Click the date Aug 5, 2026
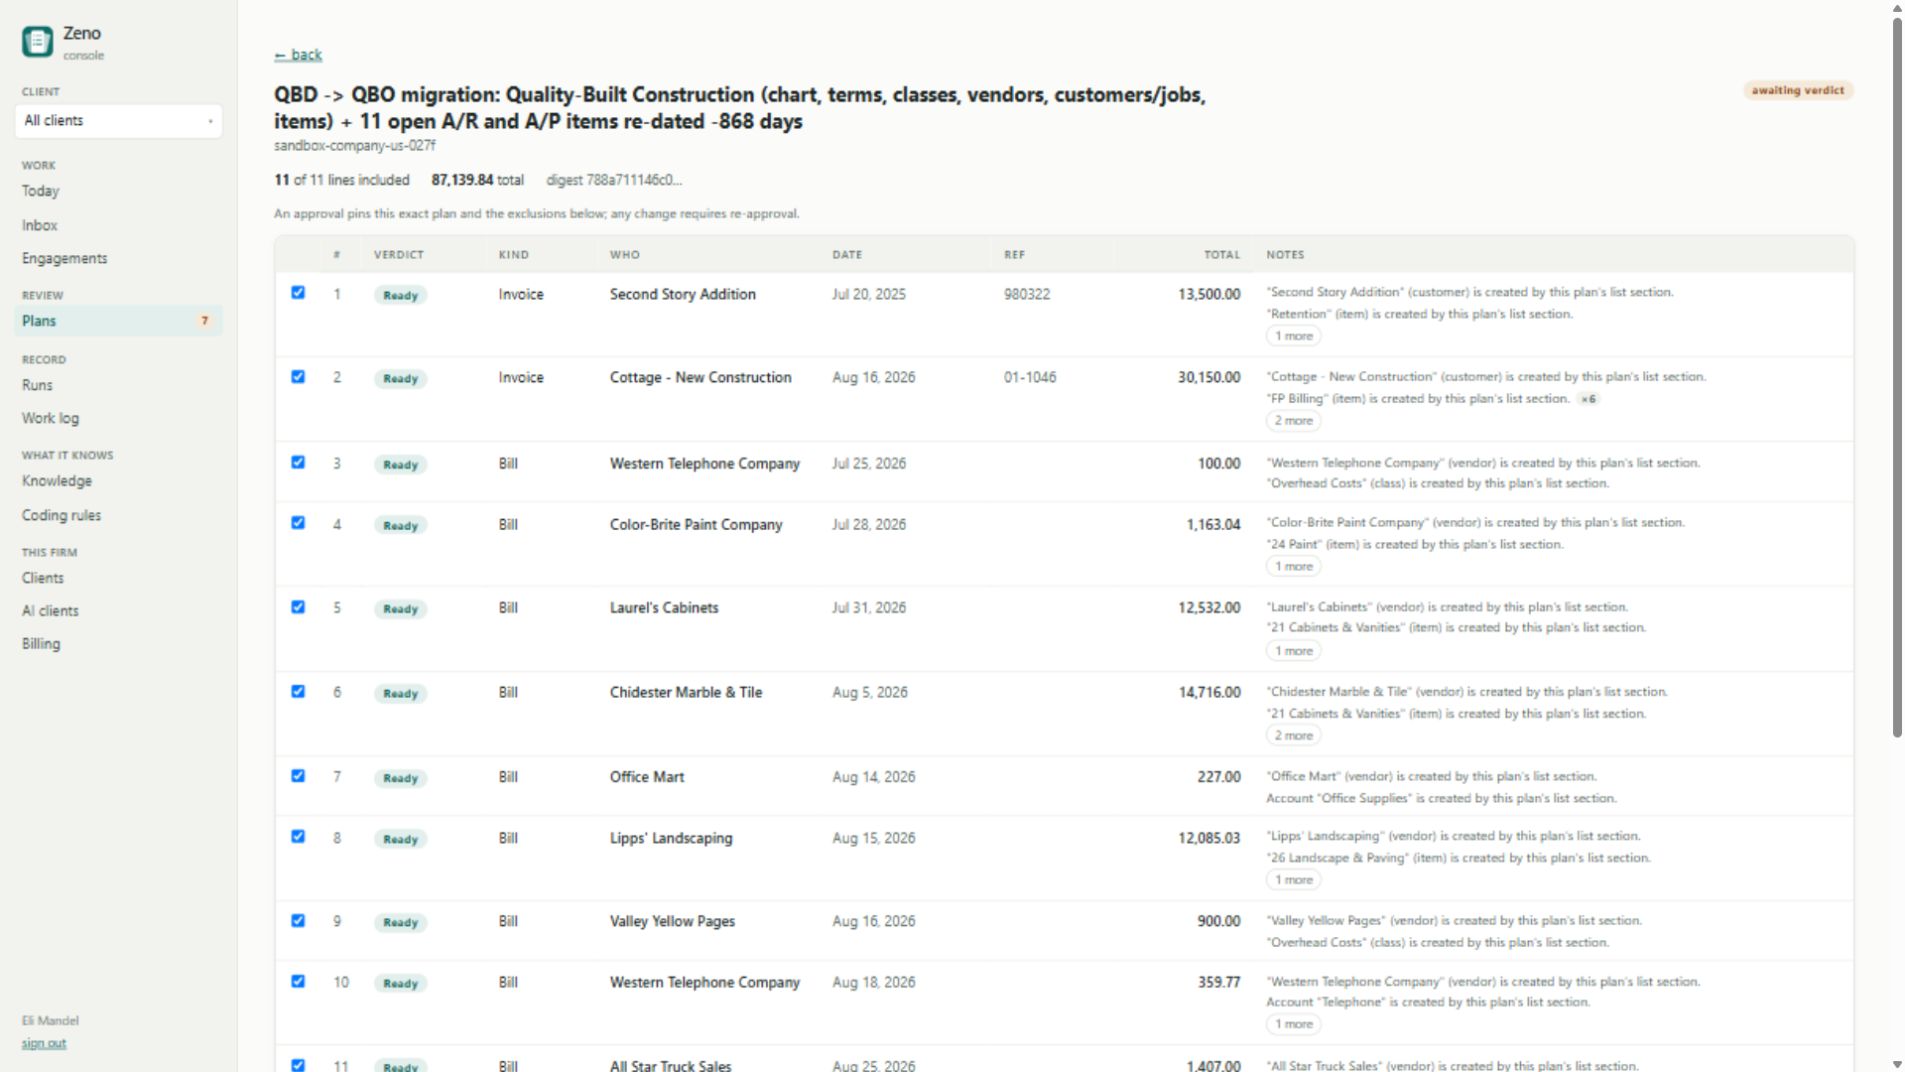The image size is (1905, 1072). [x=870, y=692]
